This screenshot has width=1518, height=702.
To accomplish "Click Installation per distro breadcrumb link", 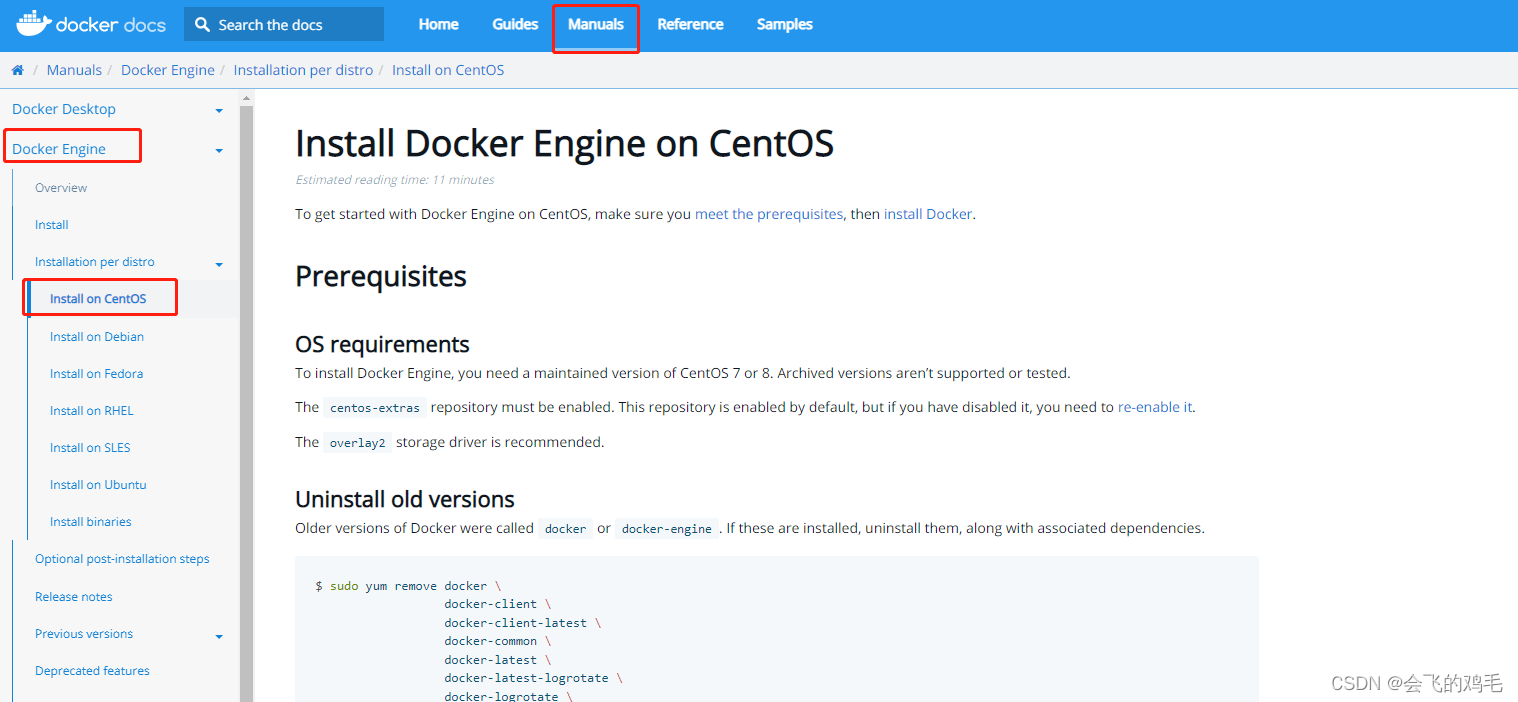I will (x=303, y=70).
